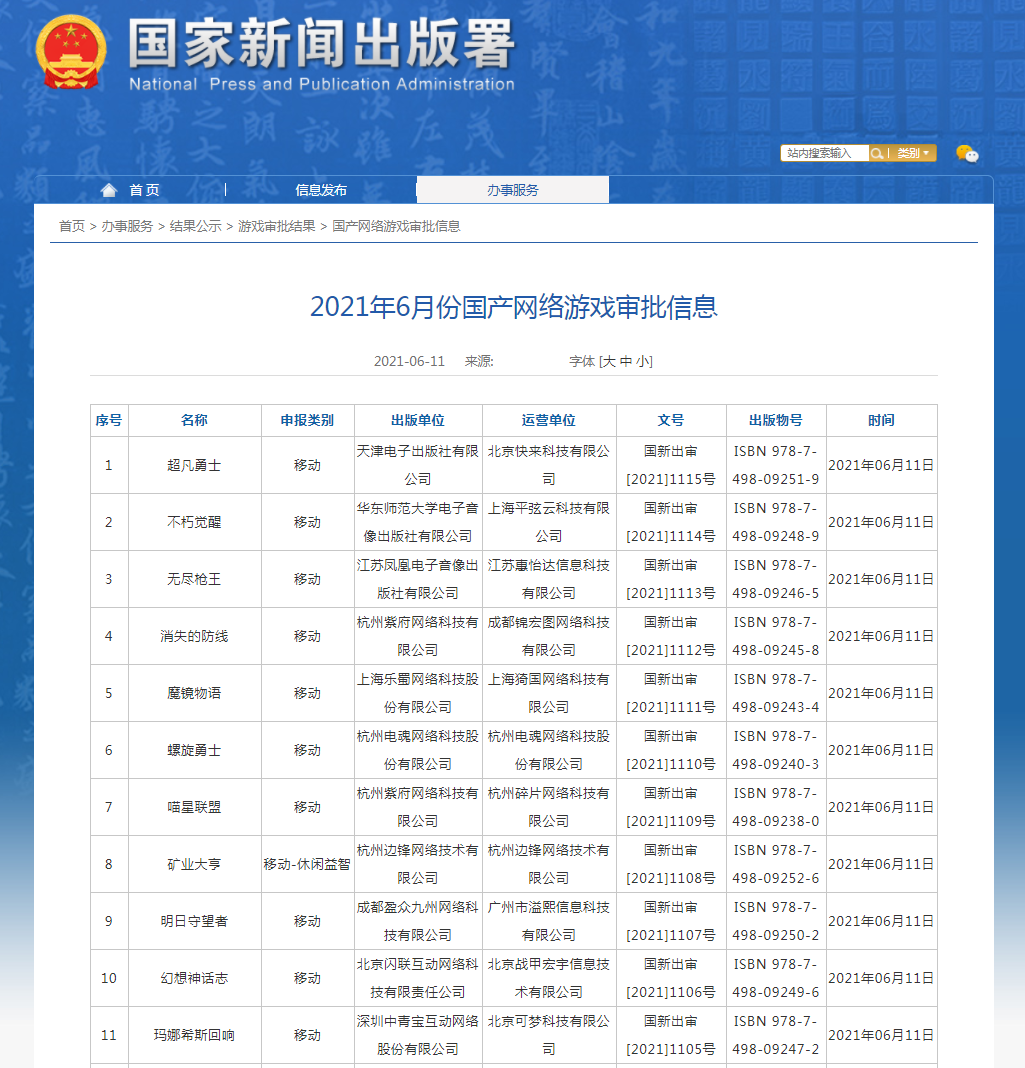Click the national emblem logo

pos(70,52)
